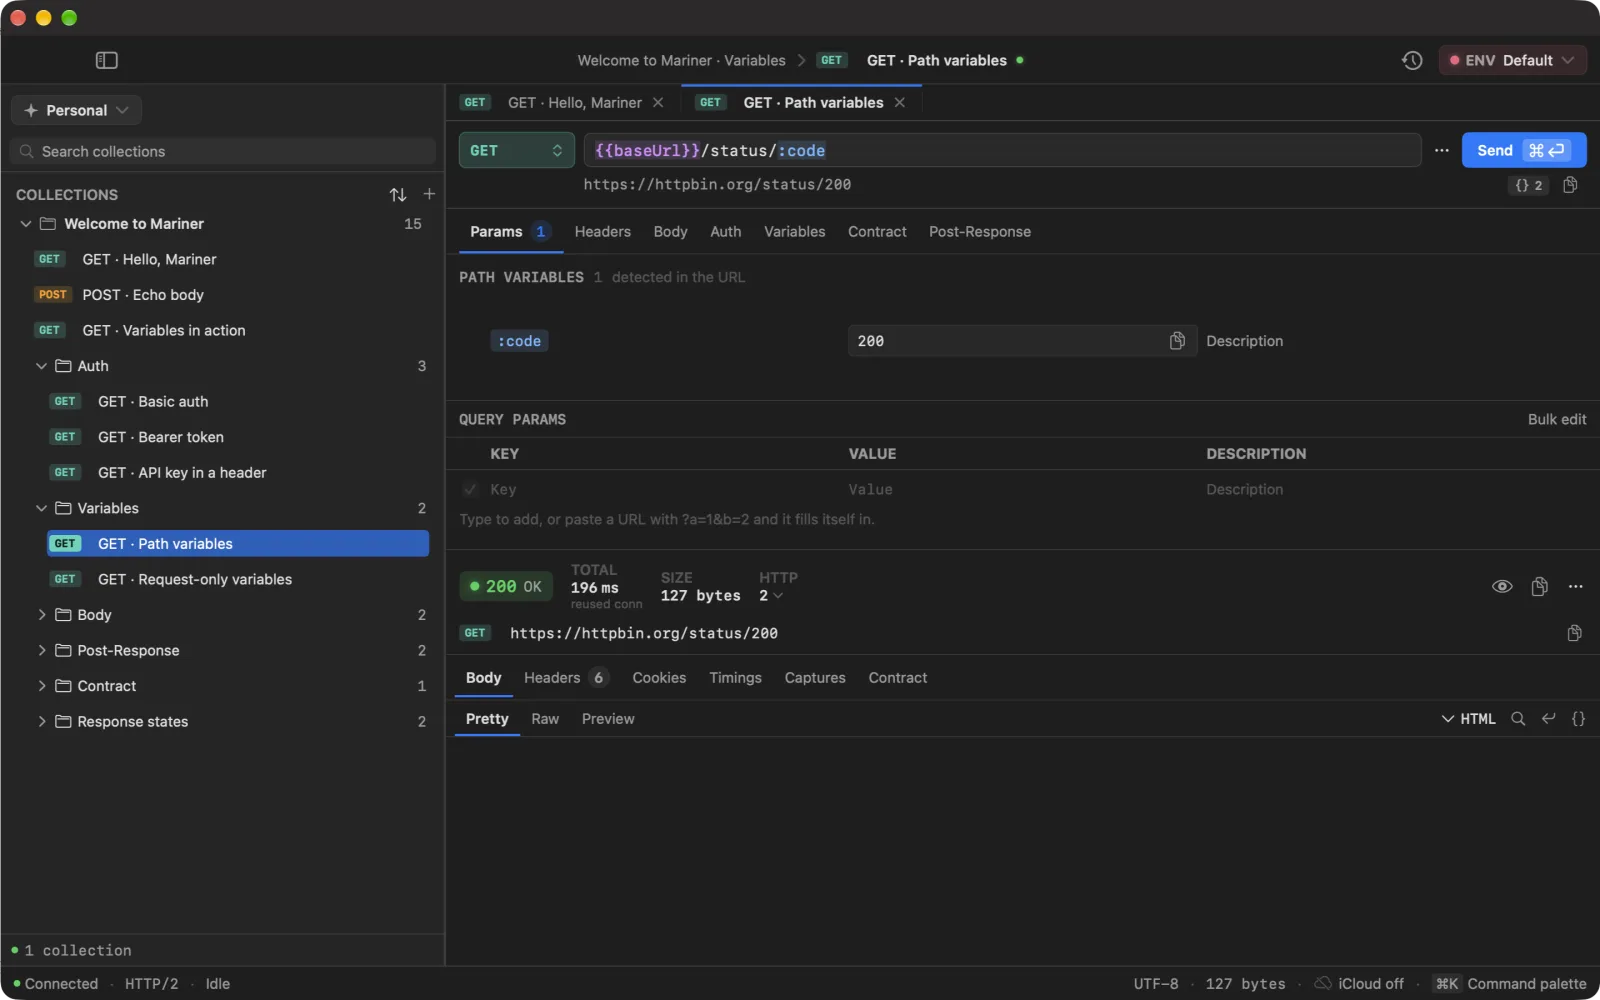Search within the response body
The width and height of the screenshot is (1600, 1000).
point(1518,718)
